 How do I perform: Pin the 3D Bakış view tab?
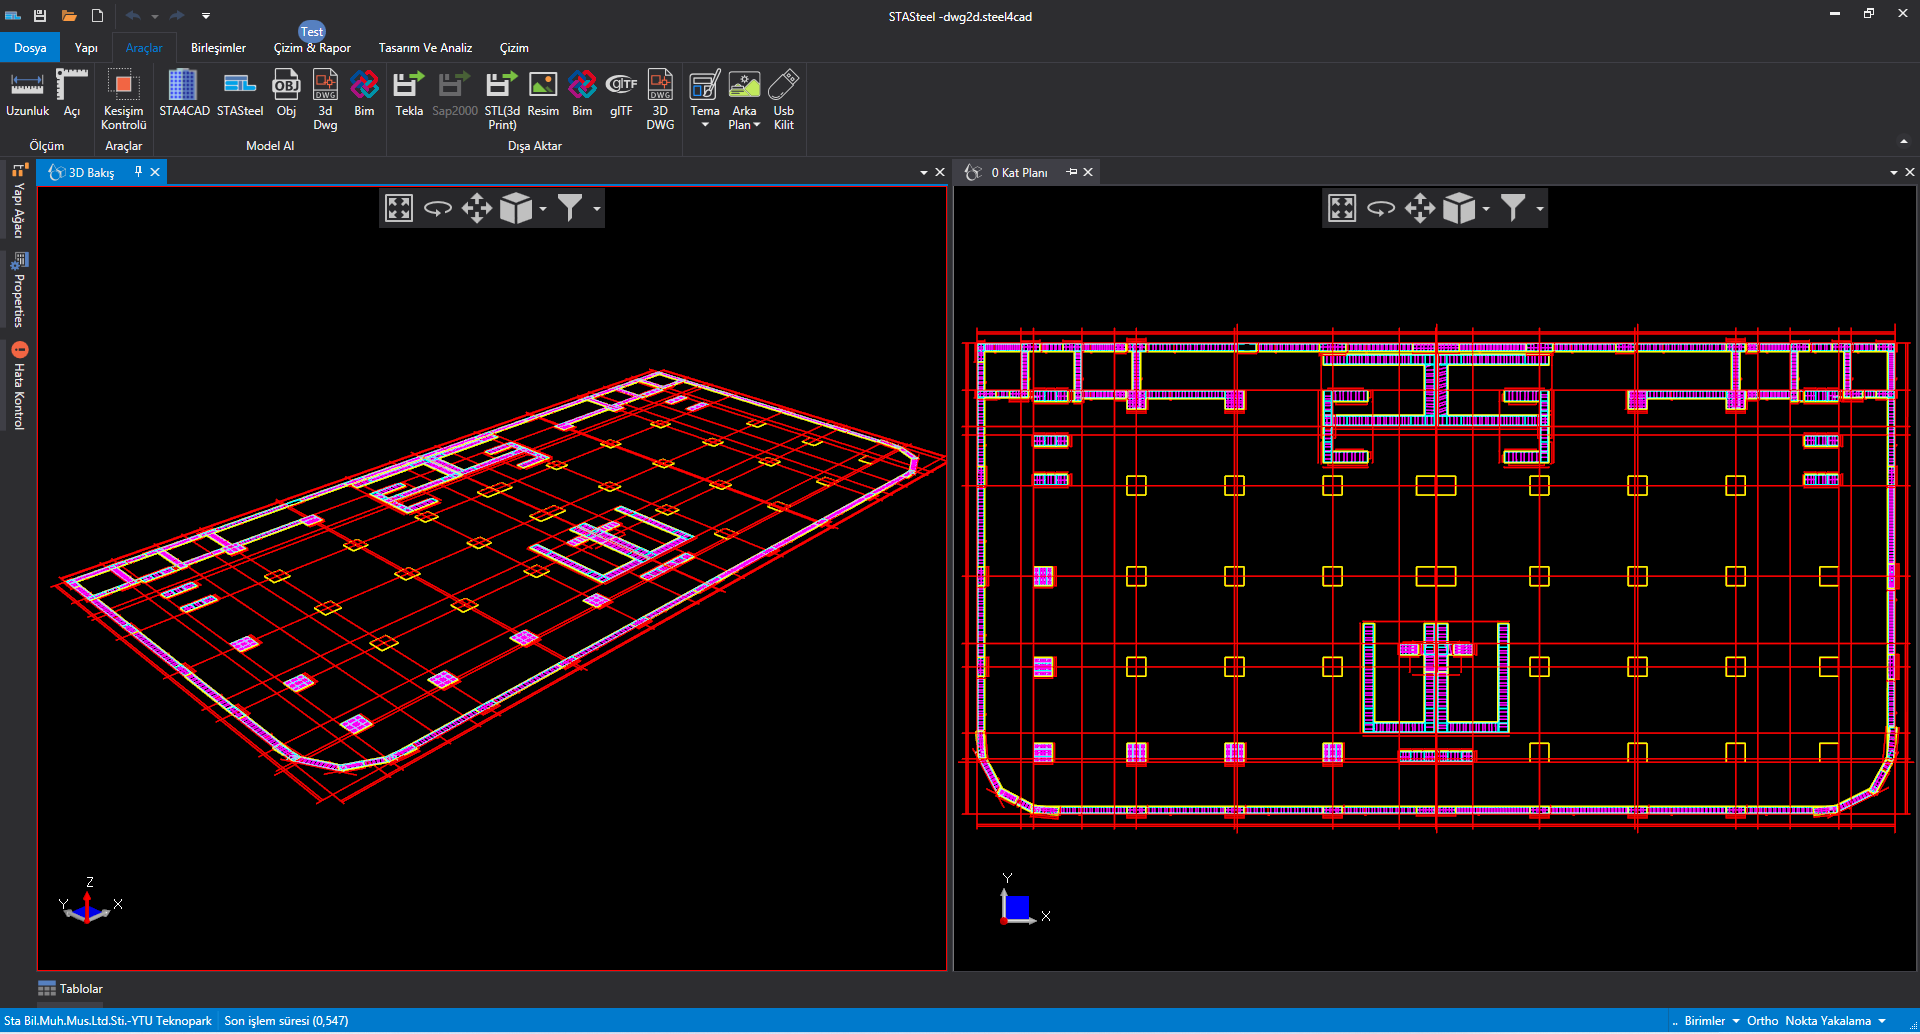[138, 172]
